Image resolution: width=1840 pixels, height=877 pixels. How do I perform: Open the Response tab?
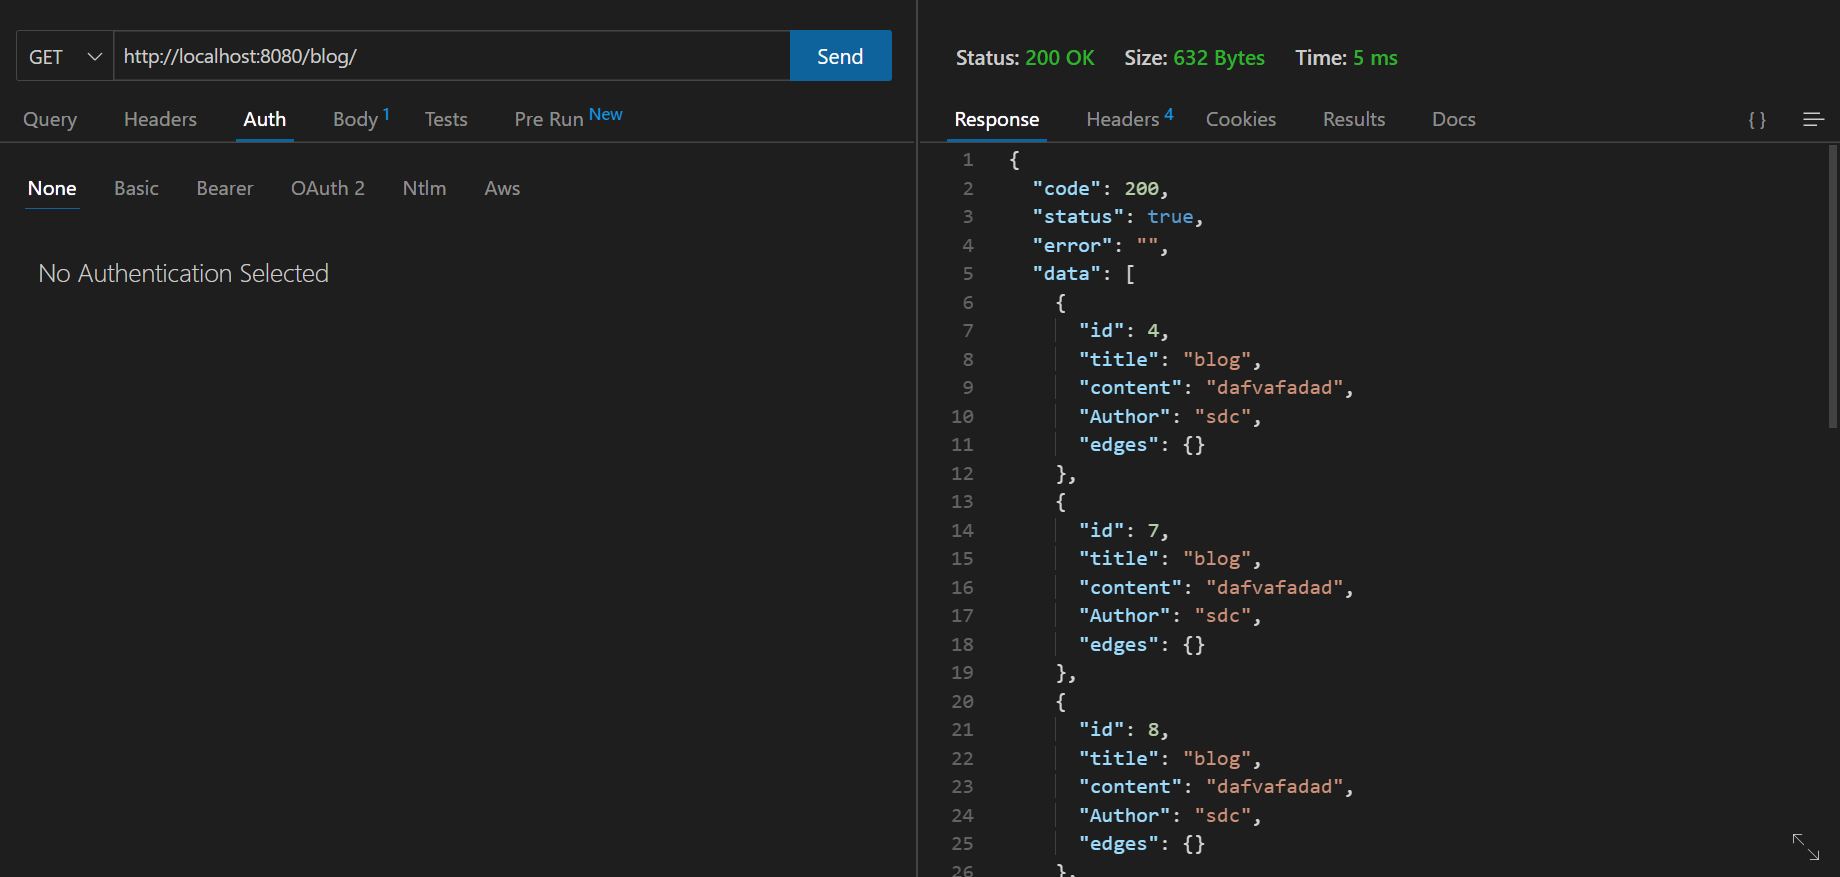(x=997, y=119)
